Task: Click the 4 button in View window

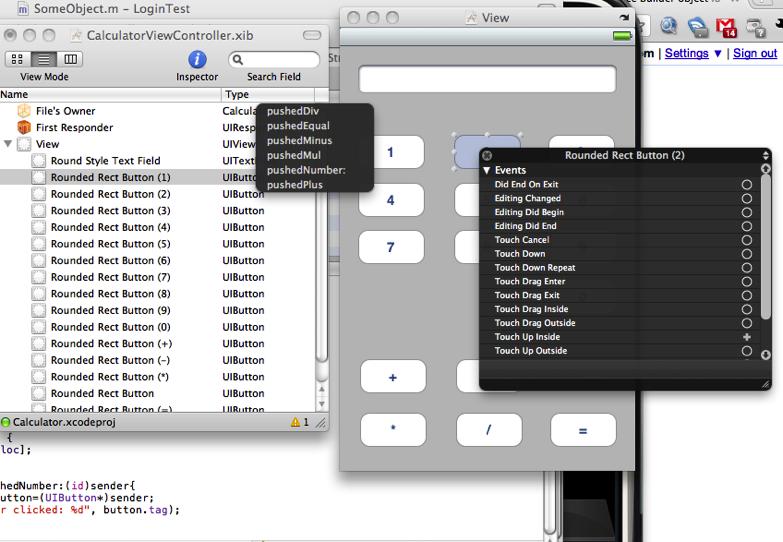Action: coord(392,200)
